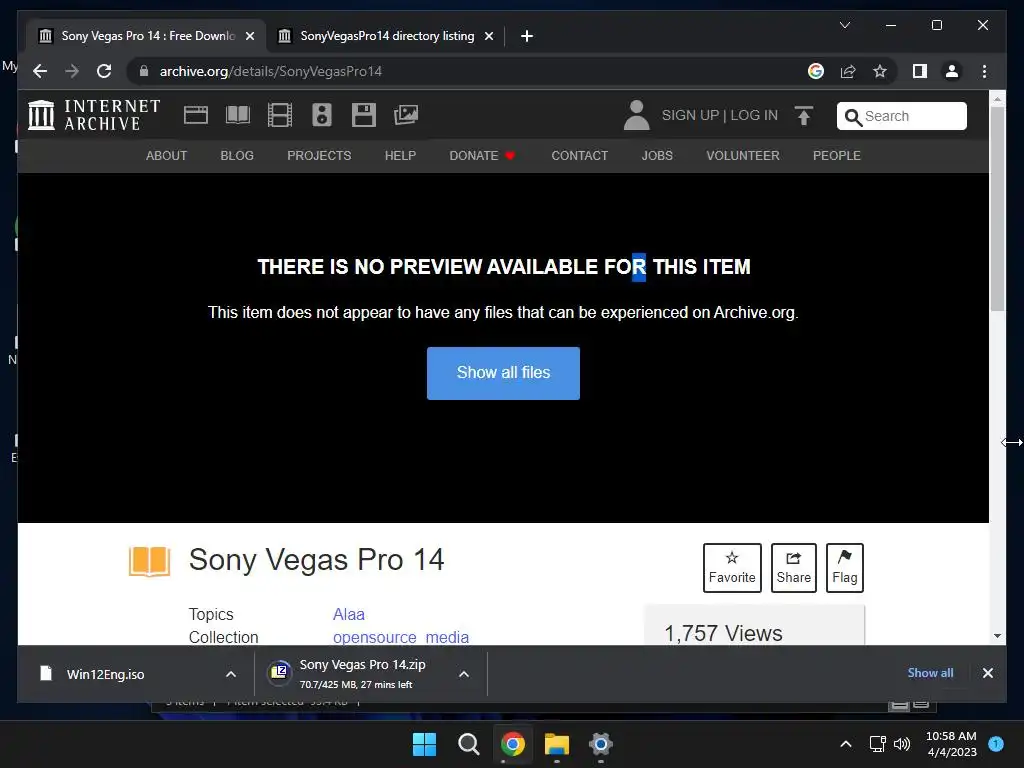Open the Images icon in Archive header

click(x=406, y=115)
